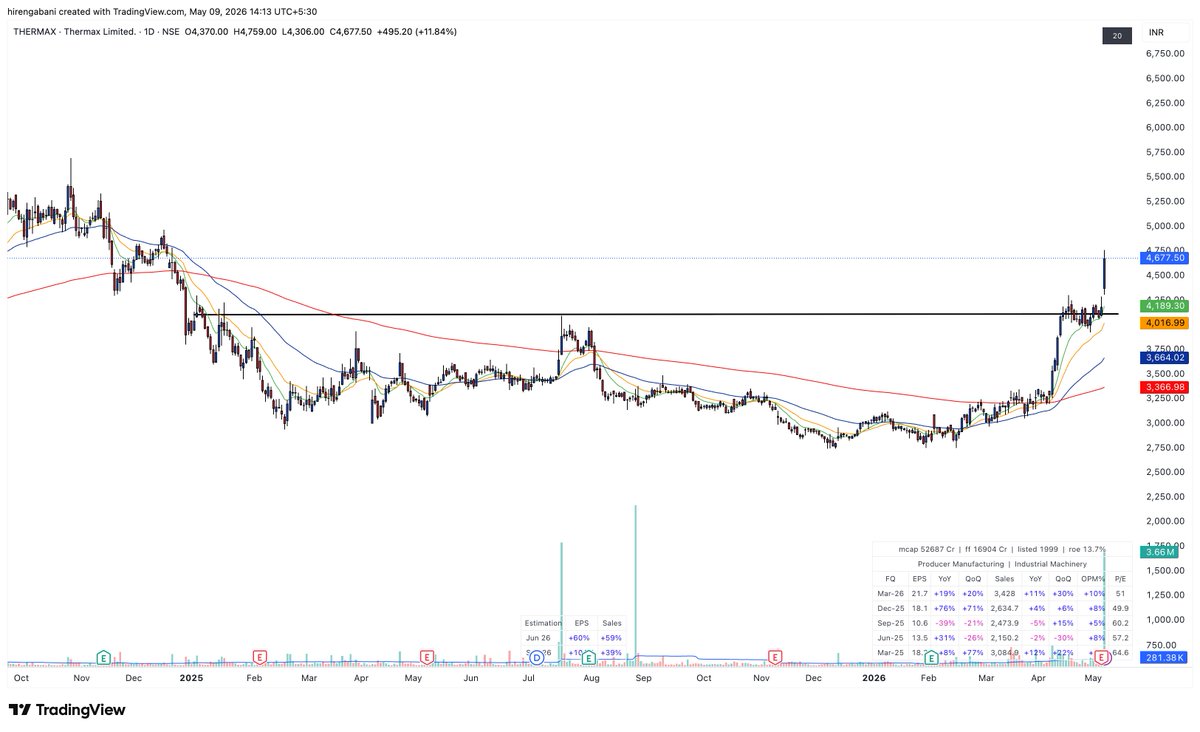Screen dimensions: 1200x732
Task: Click the Sales header in fundamentals table
Action: (x=1003, y=578)
